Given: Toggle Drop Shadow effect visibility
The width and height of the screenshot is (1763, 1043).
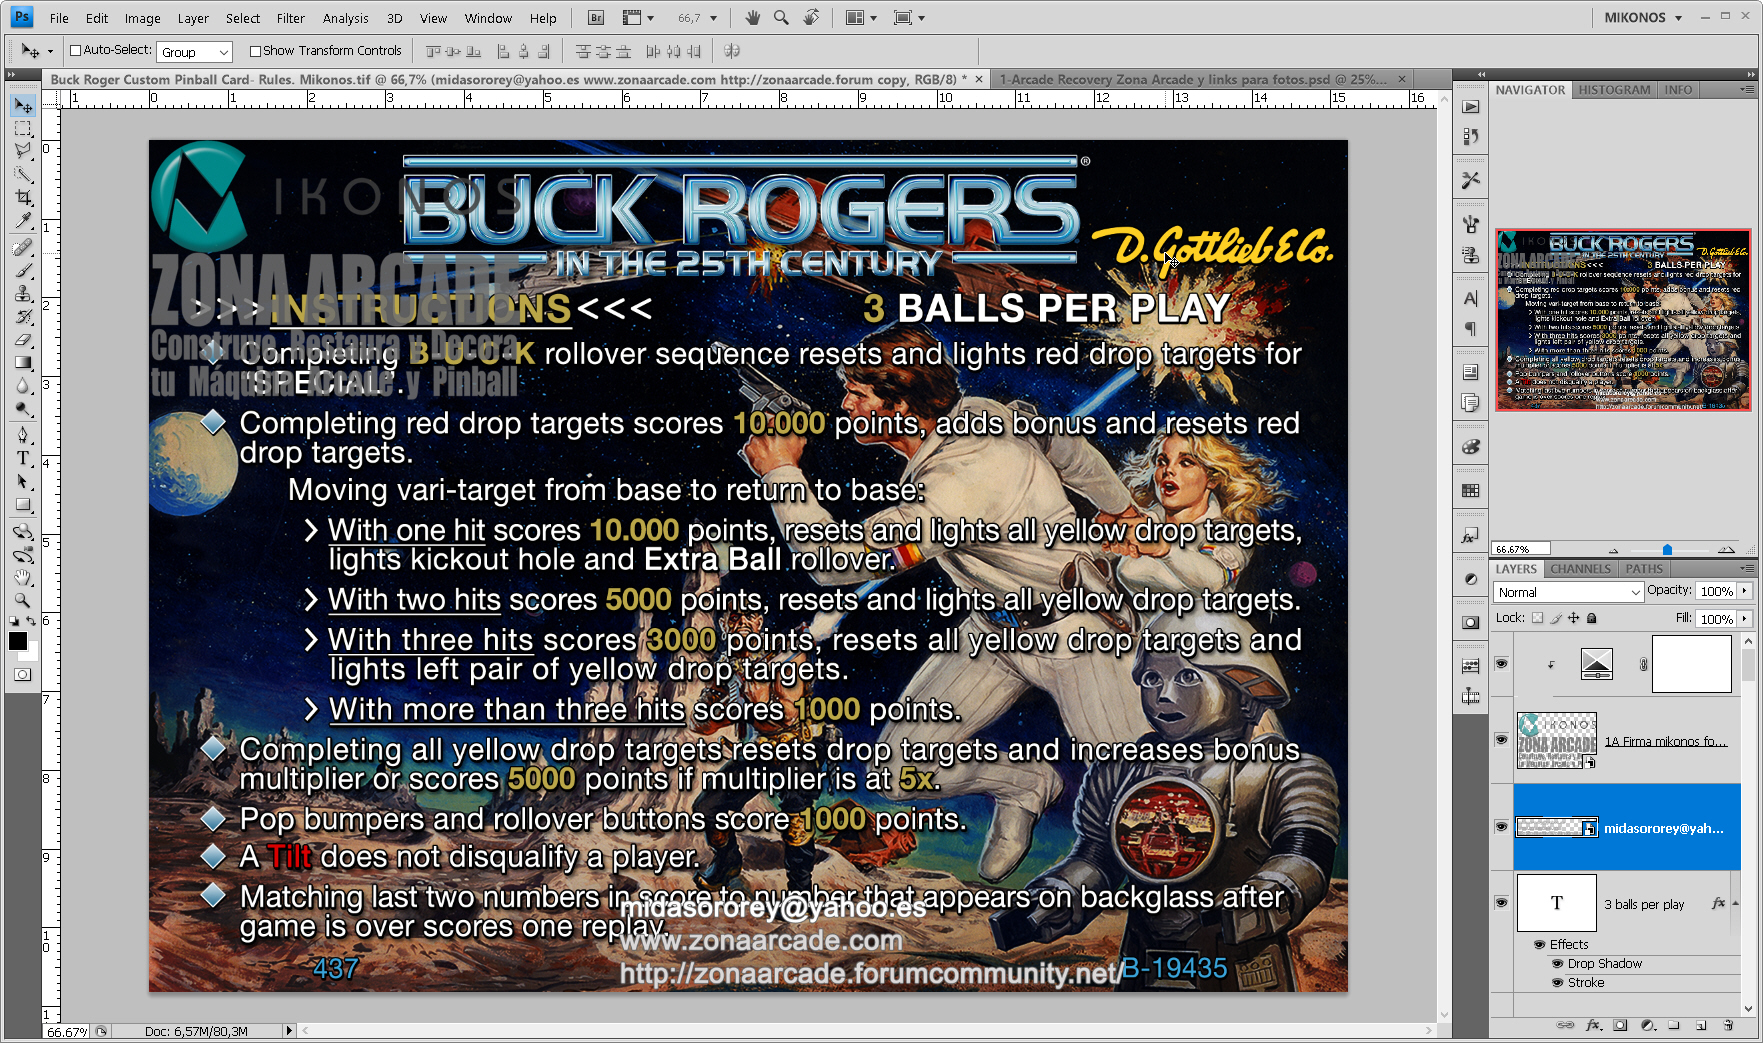Looking at the screenshot, I should [x=1557, y=963].
